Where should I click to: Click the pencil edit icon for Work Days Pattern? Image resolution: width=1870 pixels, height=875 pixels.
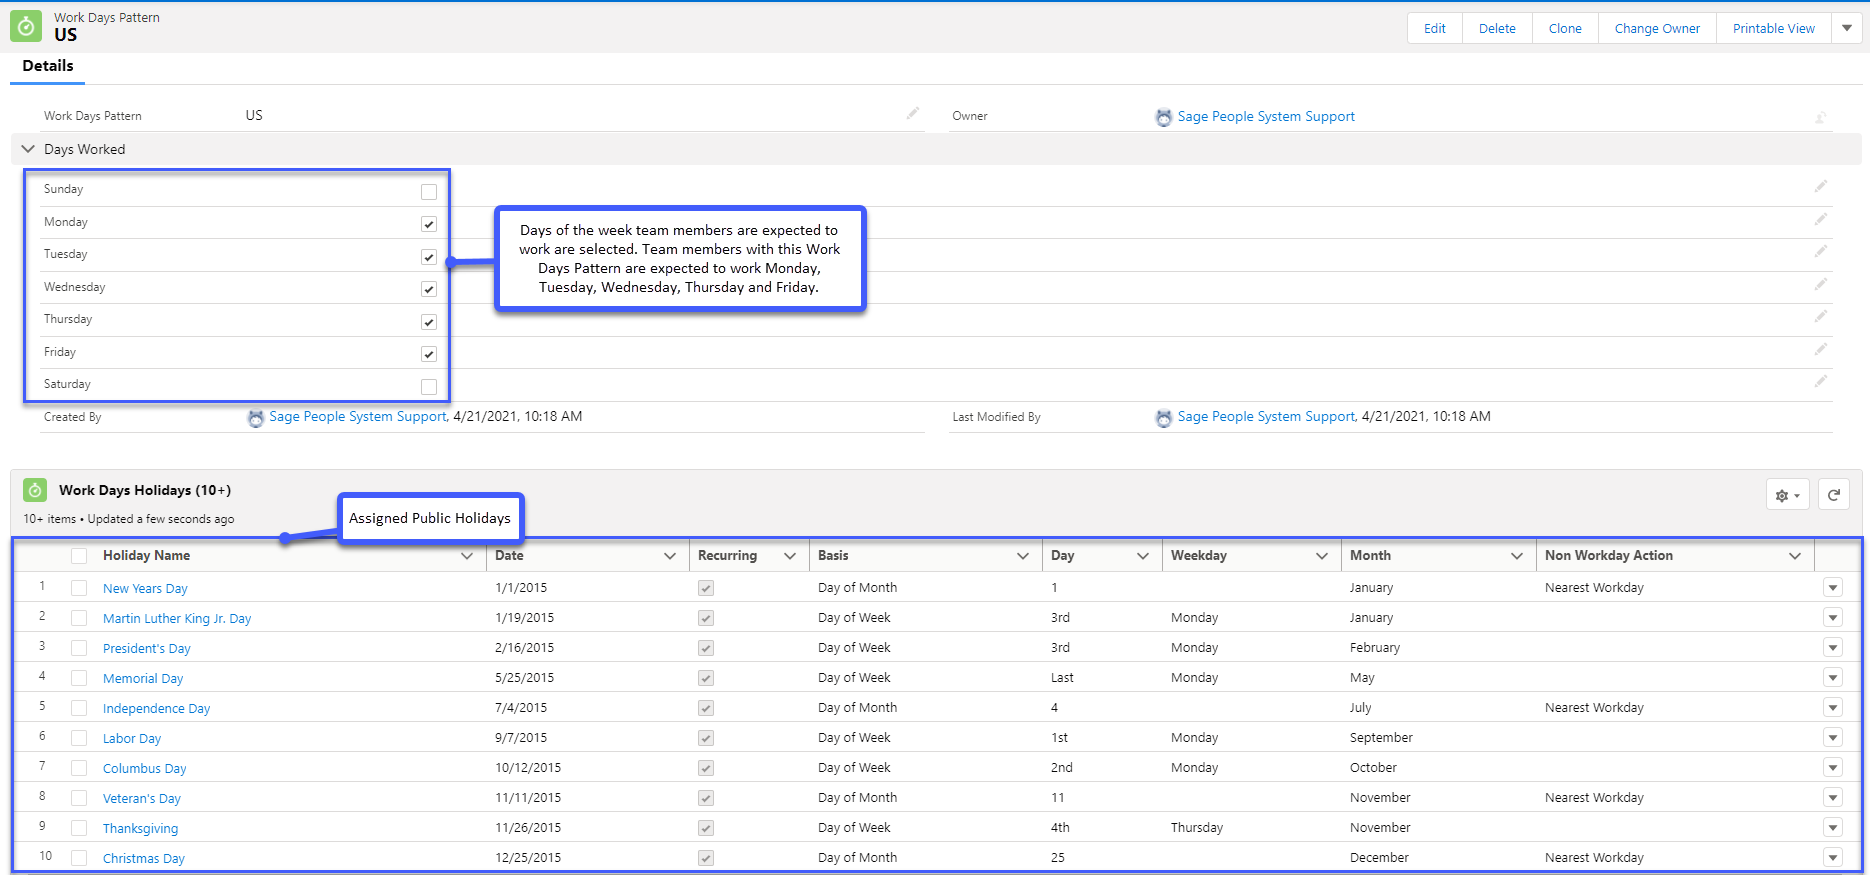(x=912, y=114)
